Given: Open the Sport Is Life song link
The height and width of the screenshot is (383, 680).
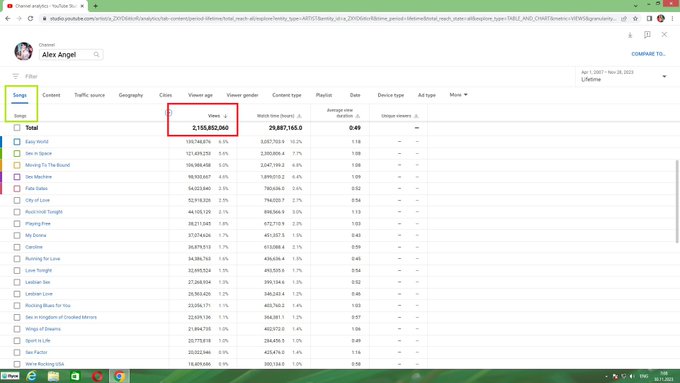Looking at the screenshot, I should [38, 341].
